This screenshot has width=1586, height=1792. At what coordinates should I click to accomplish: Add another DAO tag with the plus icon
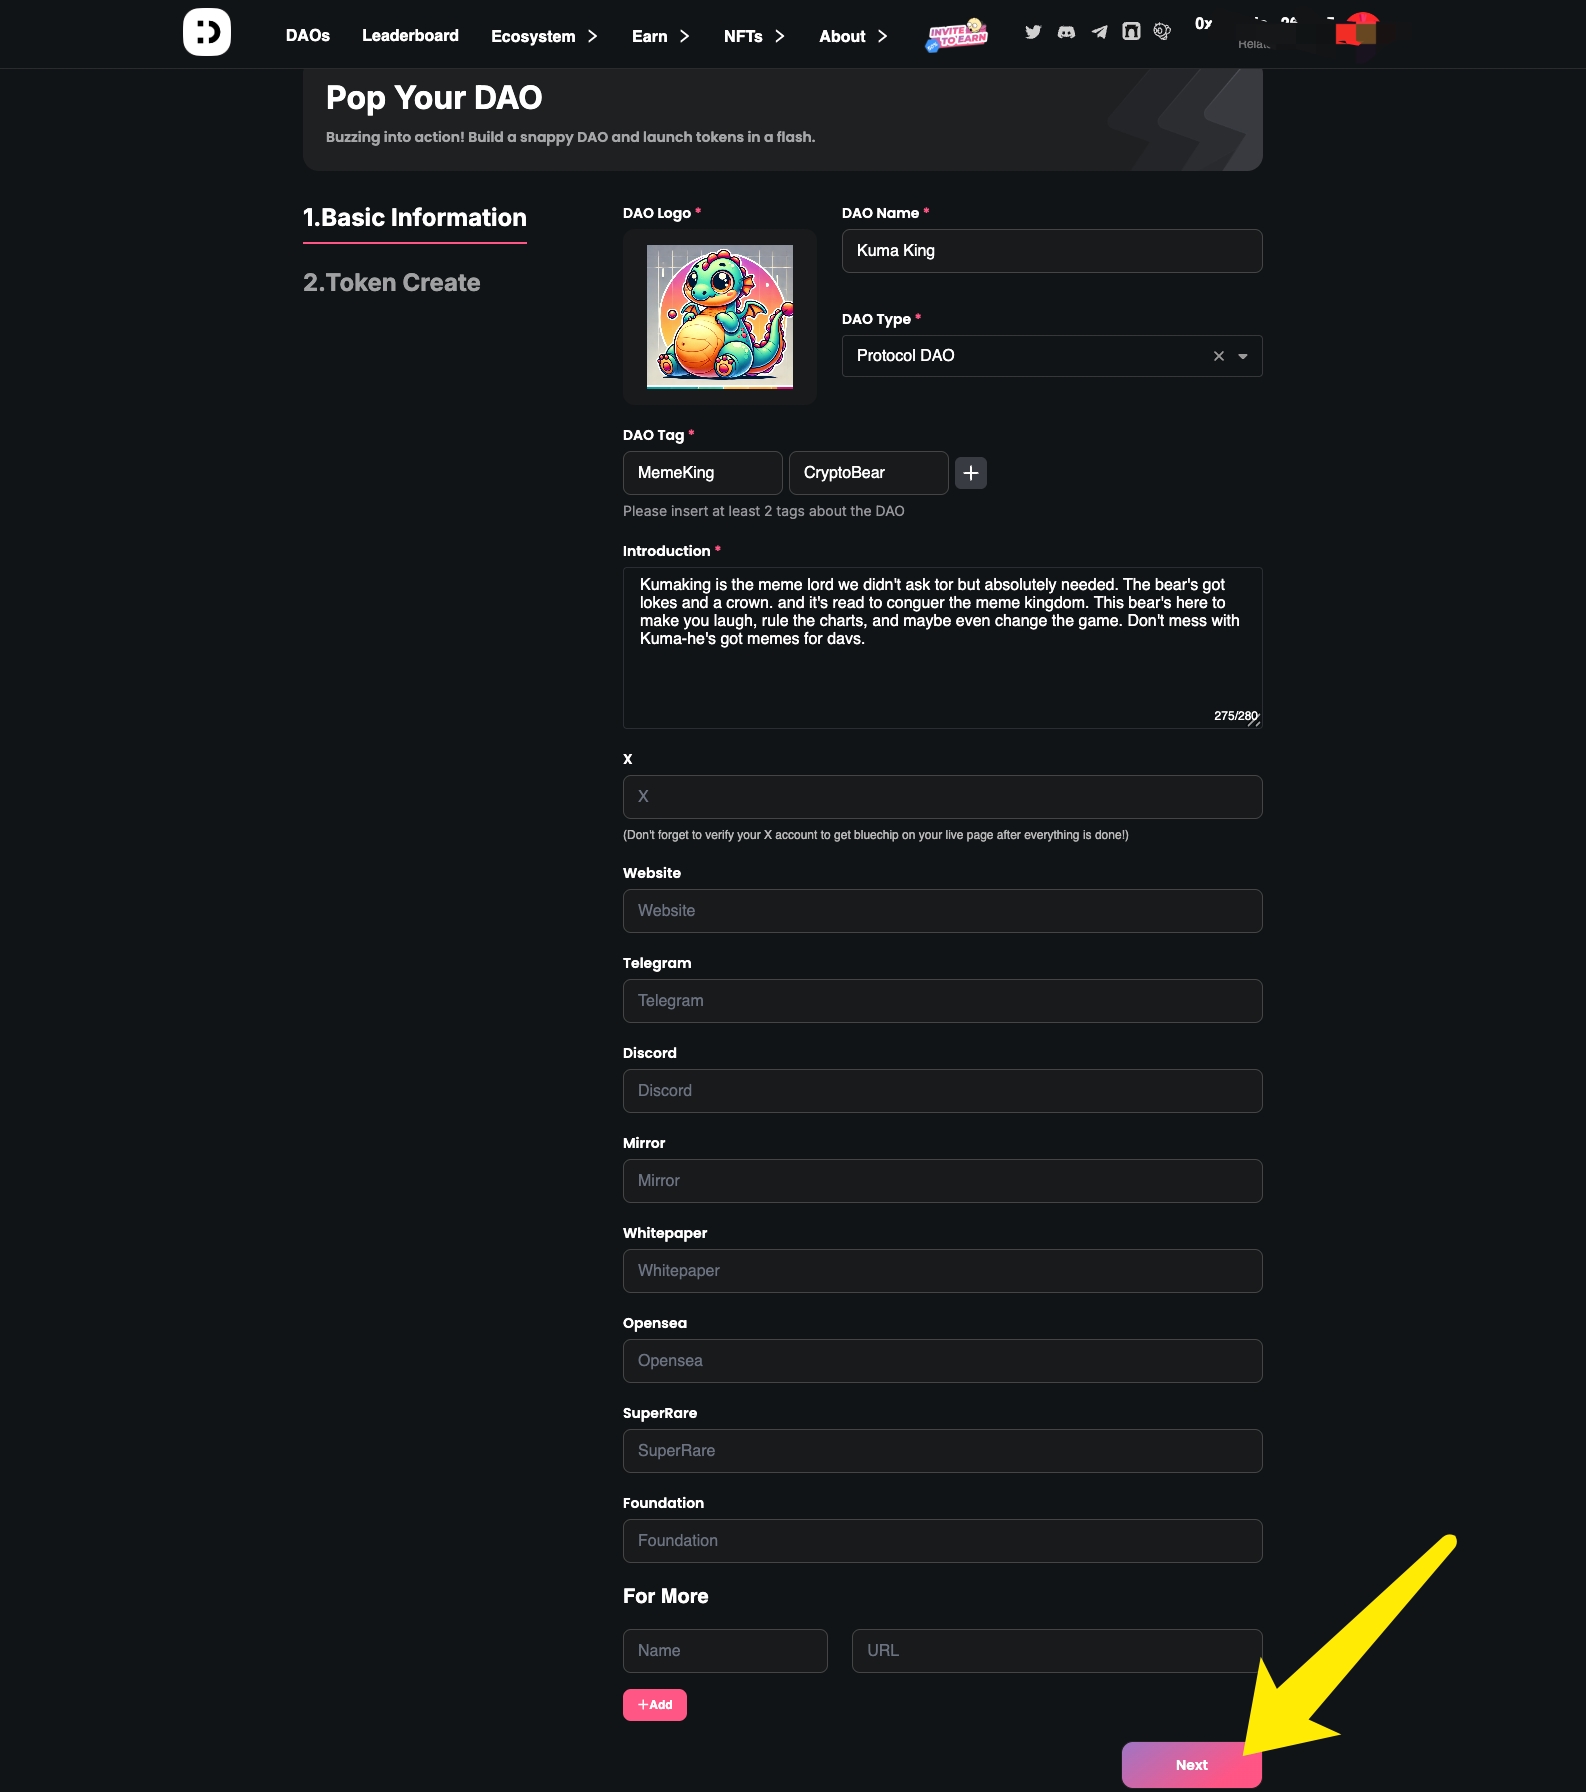point(971,473)
